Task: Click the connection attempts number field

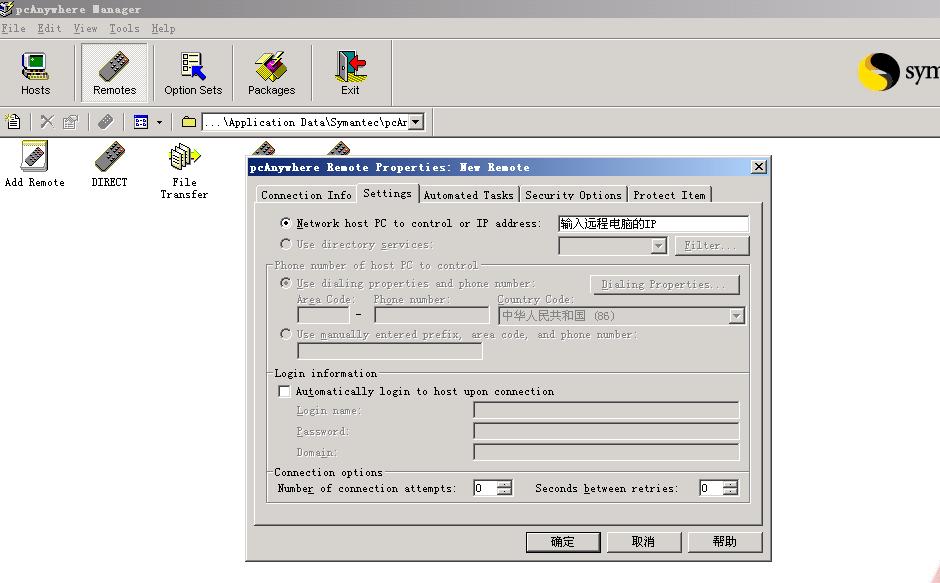Action: pyautogui.click(x=486, y=488)
